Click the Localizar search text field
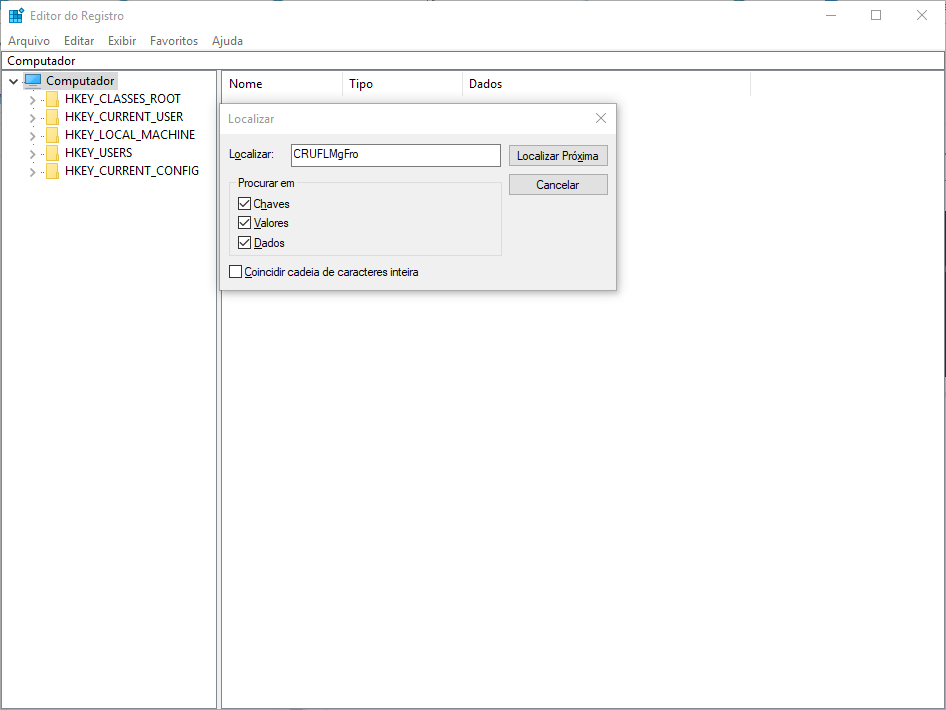The height and width of the screenshot is (710, 946). (396, 155)
